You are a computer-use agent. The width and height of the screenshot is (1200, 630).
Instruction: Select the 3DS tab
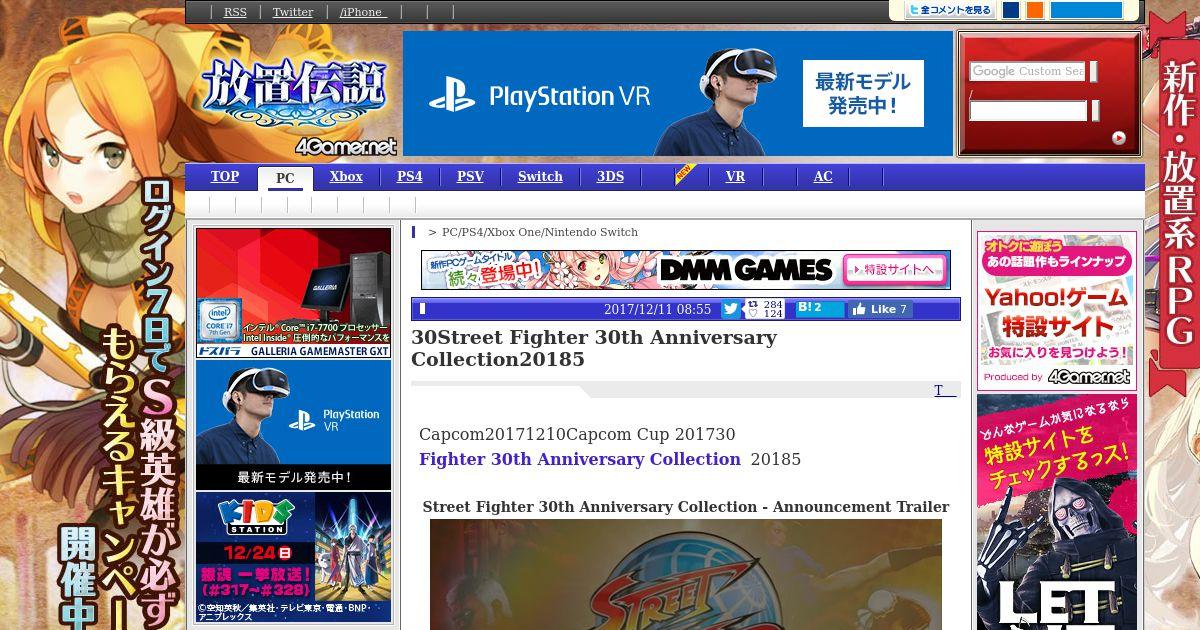point(610,177)
